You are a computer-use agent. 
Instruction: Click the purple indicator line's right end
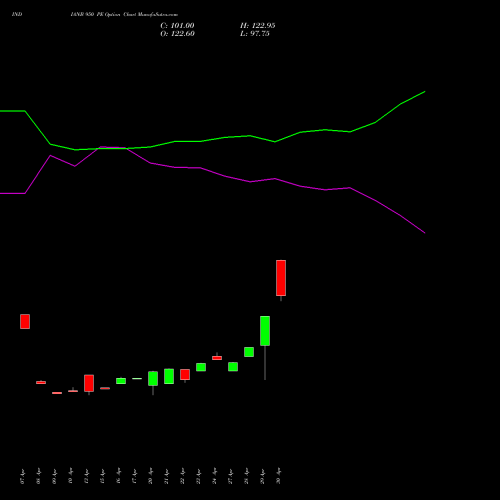pos(425,233)
